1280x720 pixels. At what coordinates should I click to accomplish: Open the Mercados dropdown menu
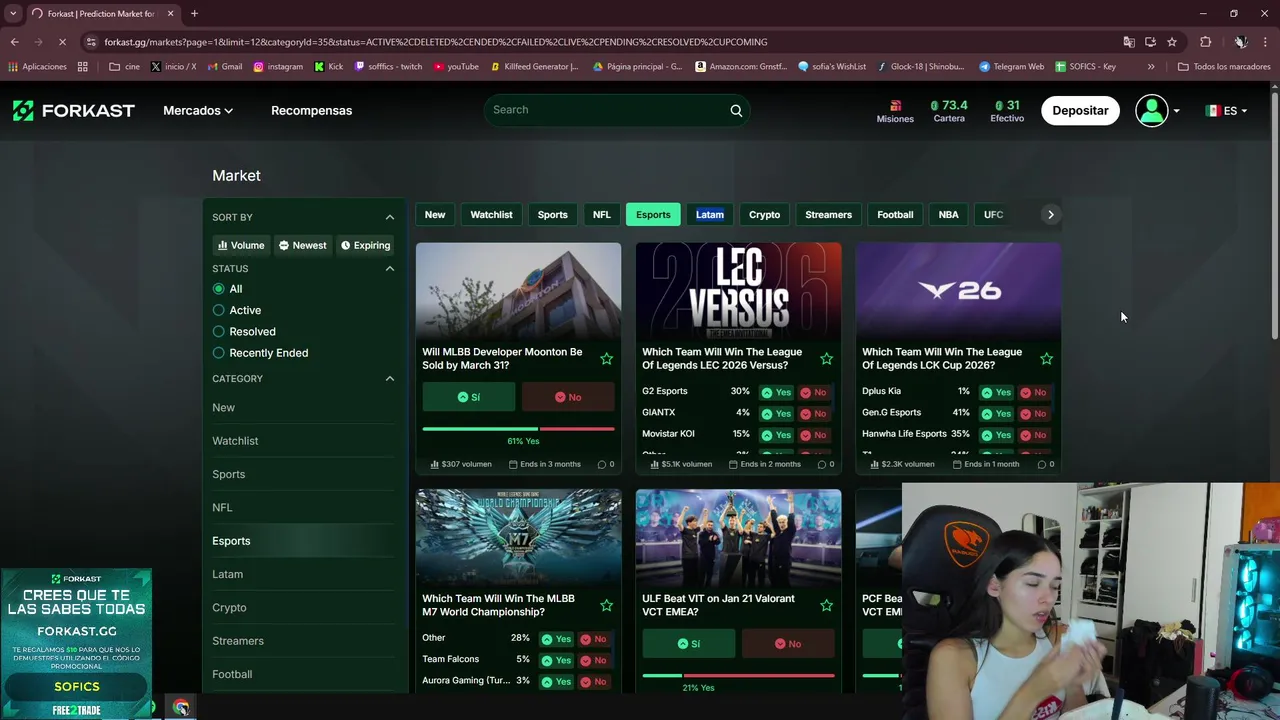coord(198,110)
